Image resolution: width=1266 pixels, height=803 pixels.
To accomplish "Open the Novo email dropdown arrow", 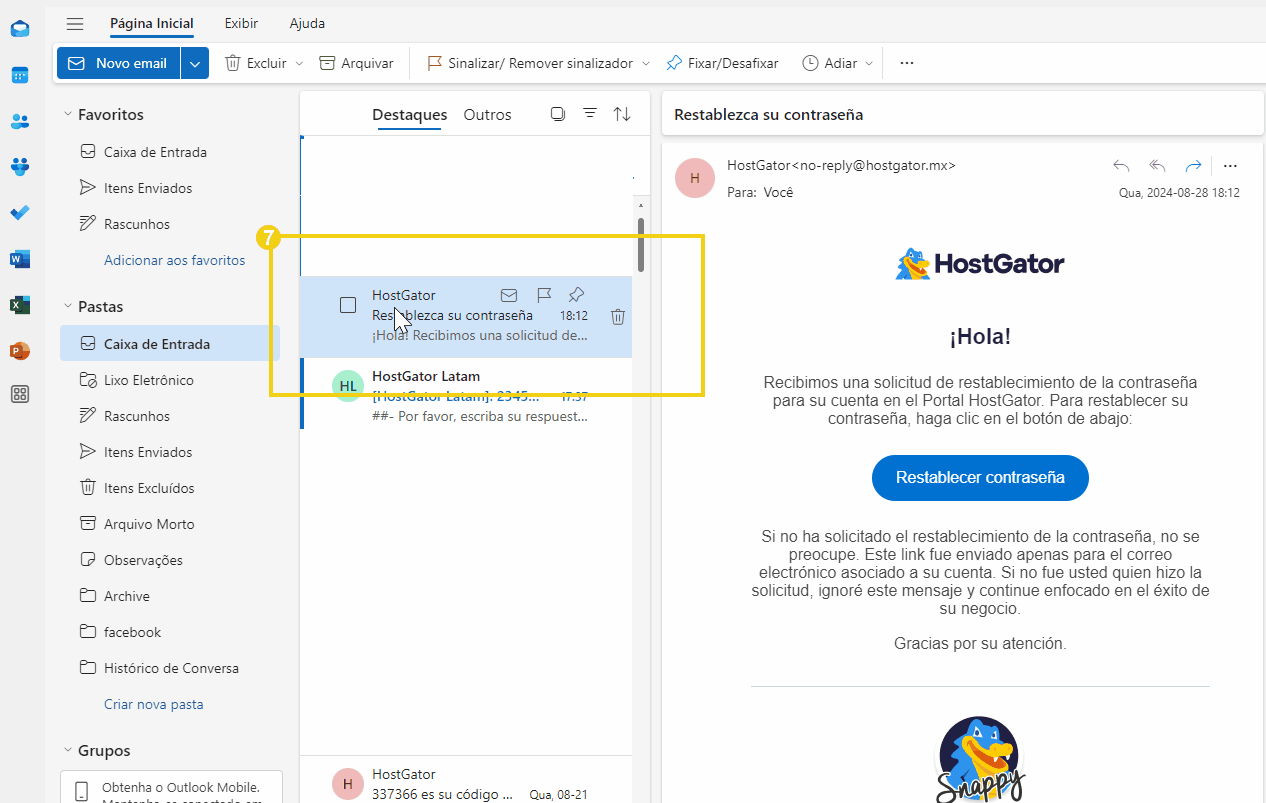I will click(195, 63).
